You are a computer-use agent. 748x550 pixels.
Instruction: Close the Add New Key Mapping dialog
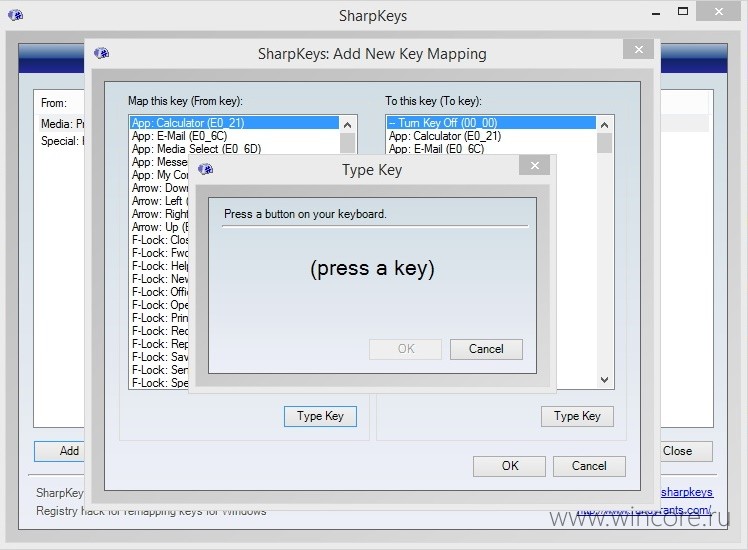pyautogui.click(x=638, y=50)
